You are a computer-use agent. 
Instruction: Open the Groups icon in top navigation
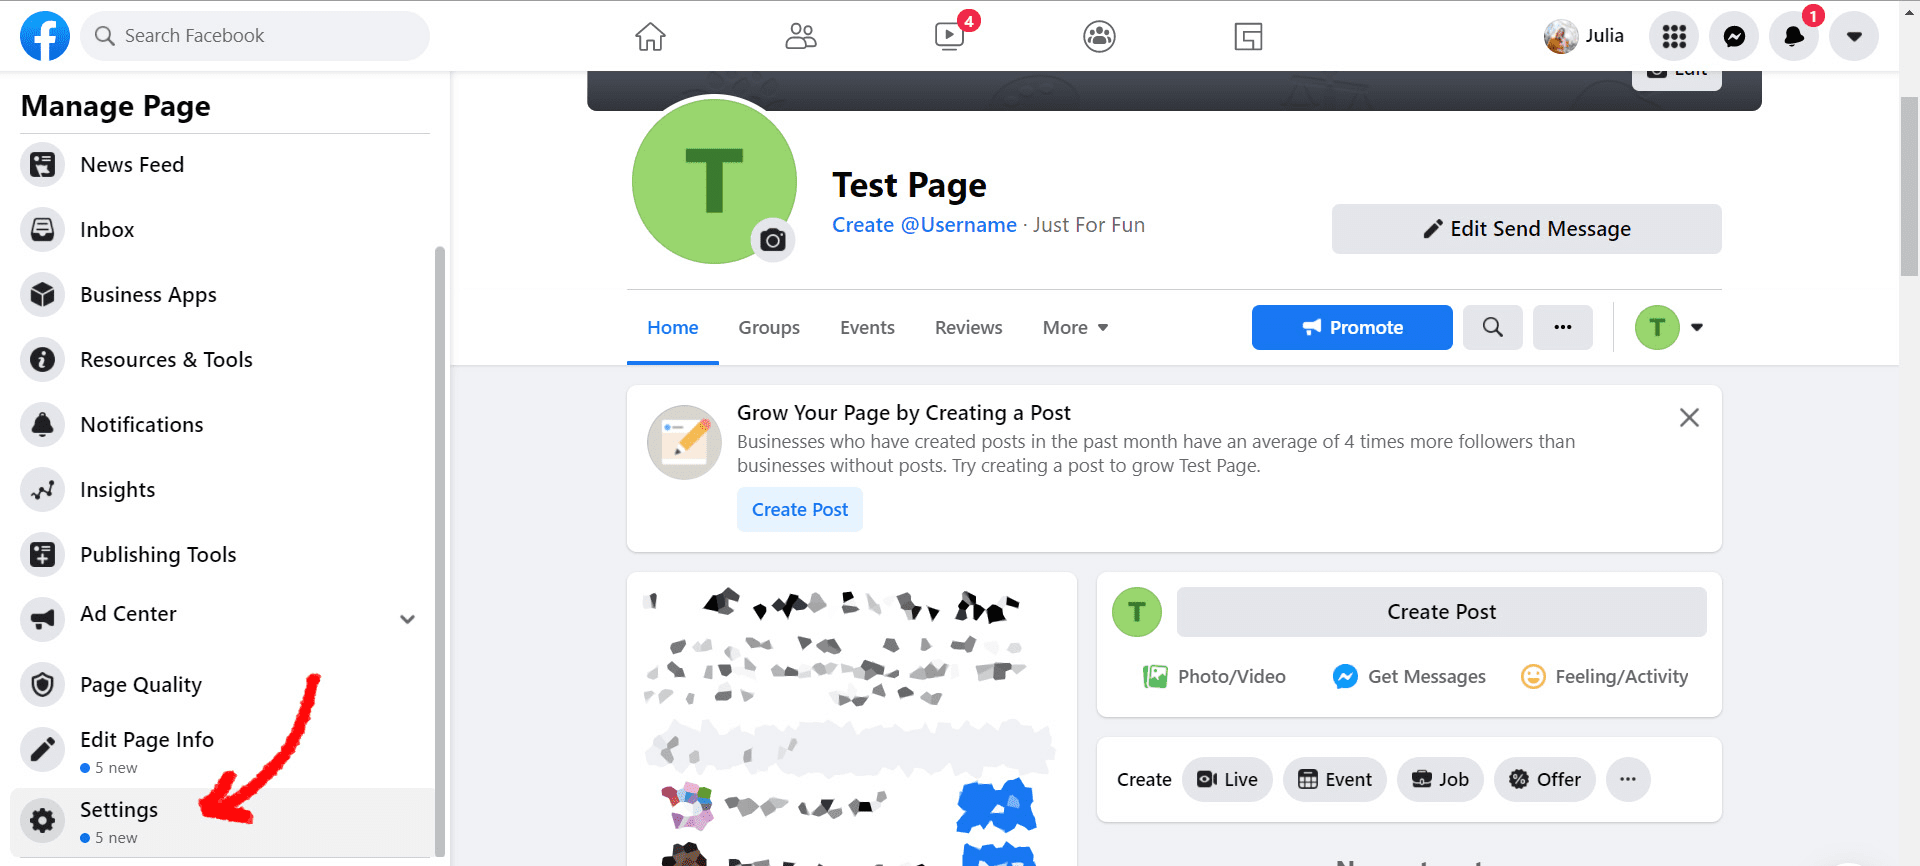[x=1099, y=37]
